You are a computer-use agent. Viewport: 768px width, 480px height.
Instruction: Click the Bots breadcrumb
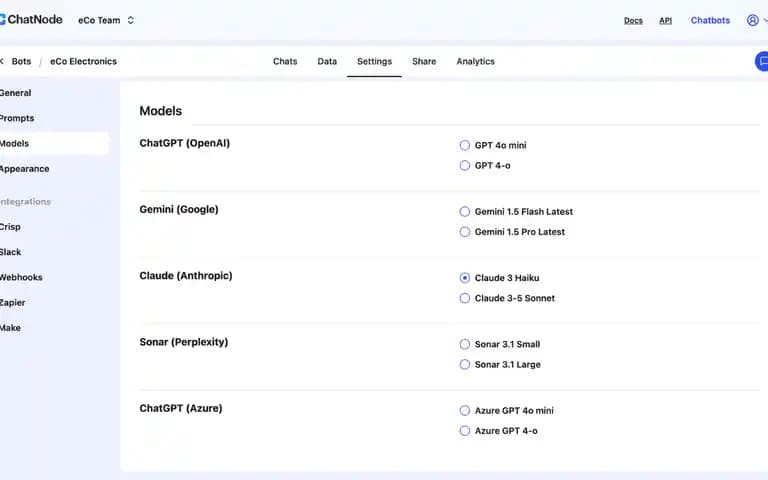click(21, 61)
